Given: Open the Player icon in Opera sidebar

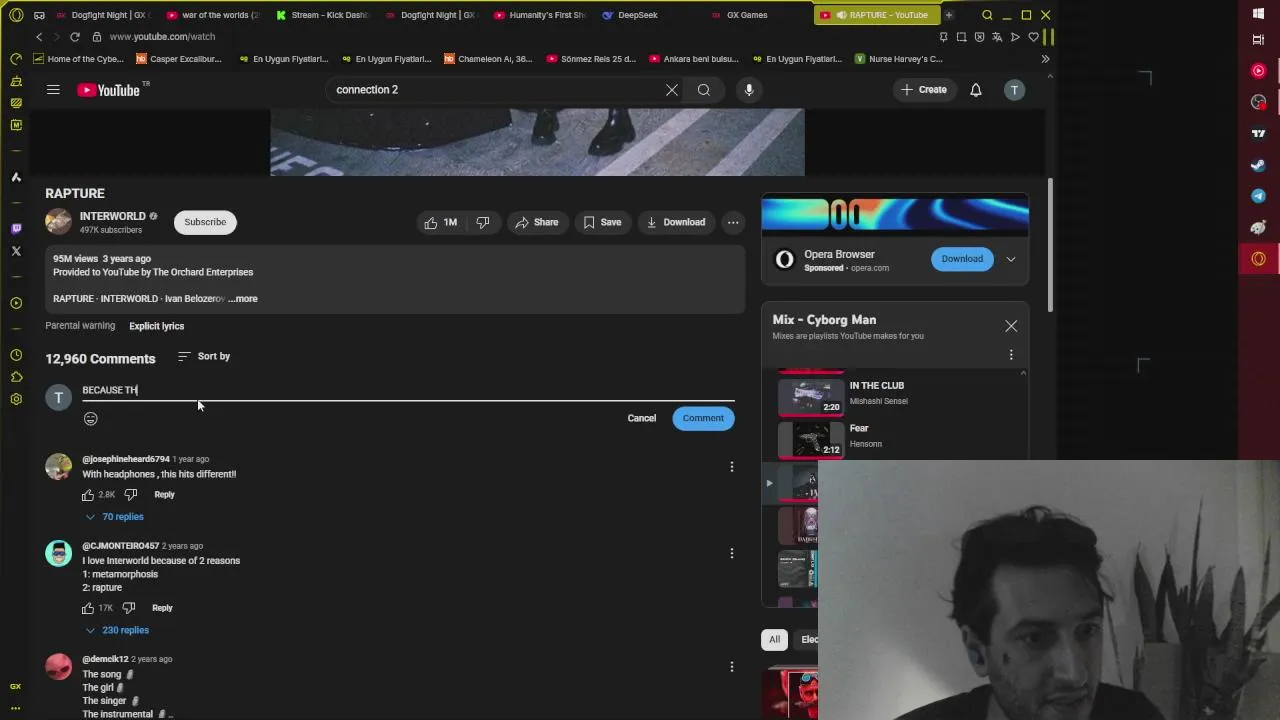Looking at the screenshot, I should [x=16, y=303].
